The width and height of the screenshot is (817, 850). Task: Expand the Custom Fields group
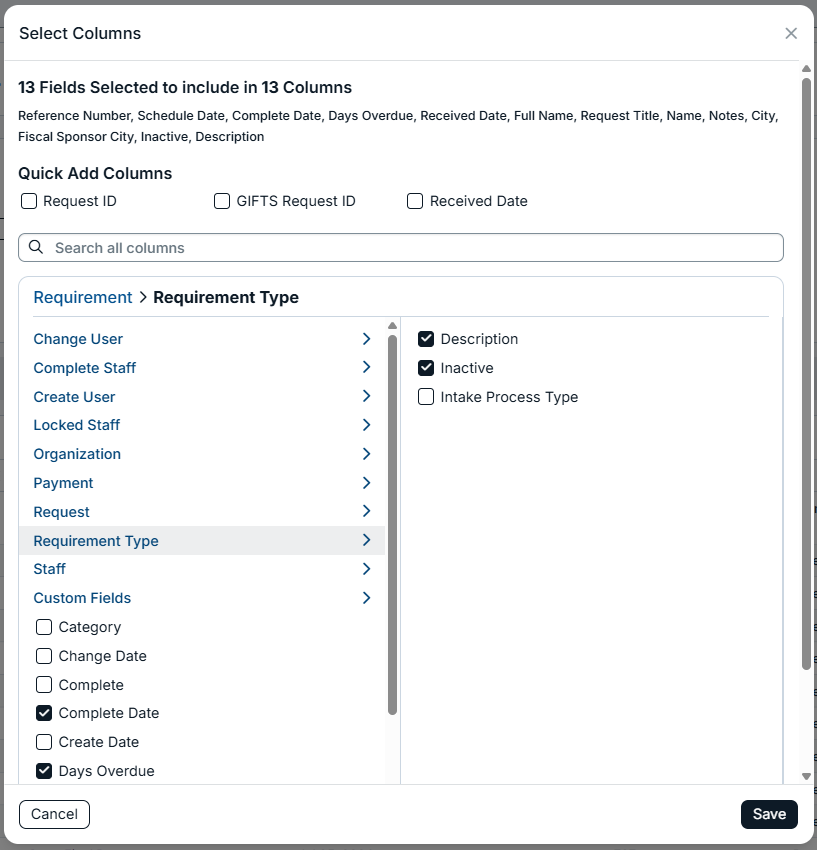[202, 598]
